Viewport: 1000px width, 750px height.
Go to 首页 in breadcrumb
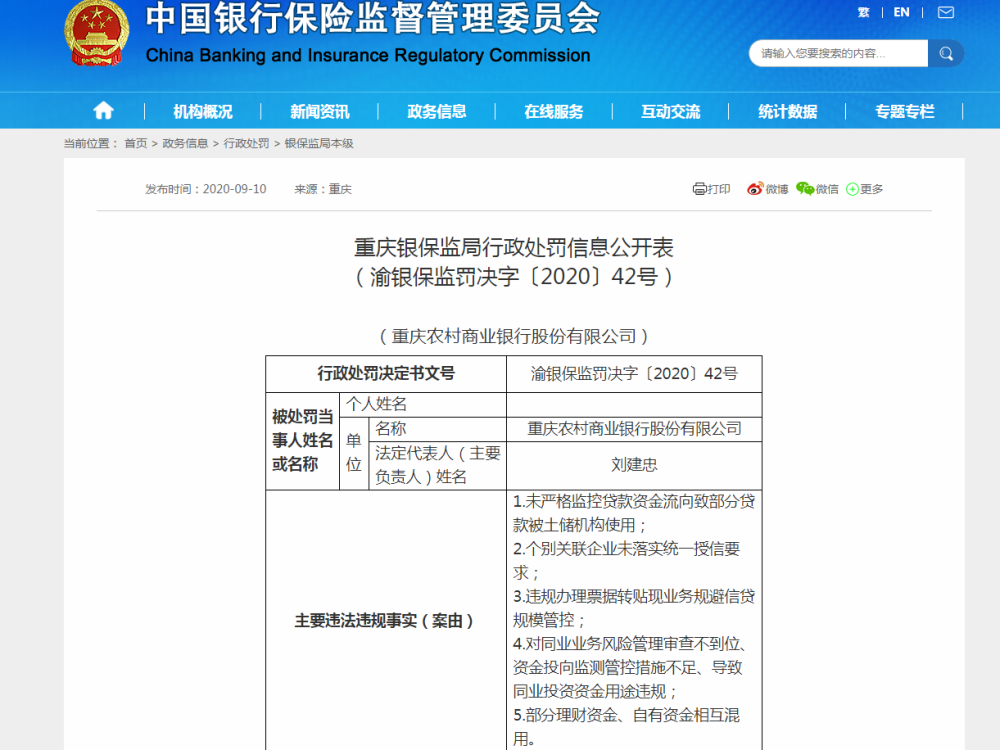pos(136,143)
